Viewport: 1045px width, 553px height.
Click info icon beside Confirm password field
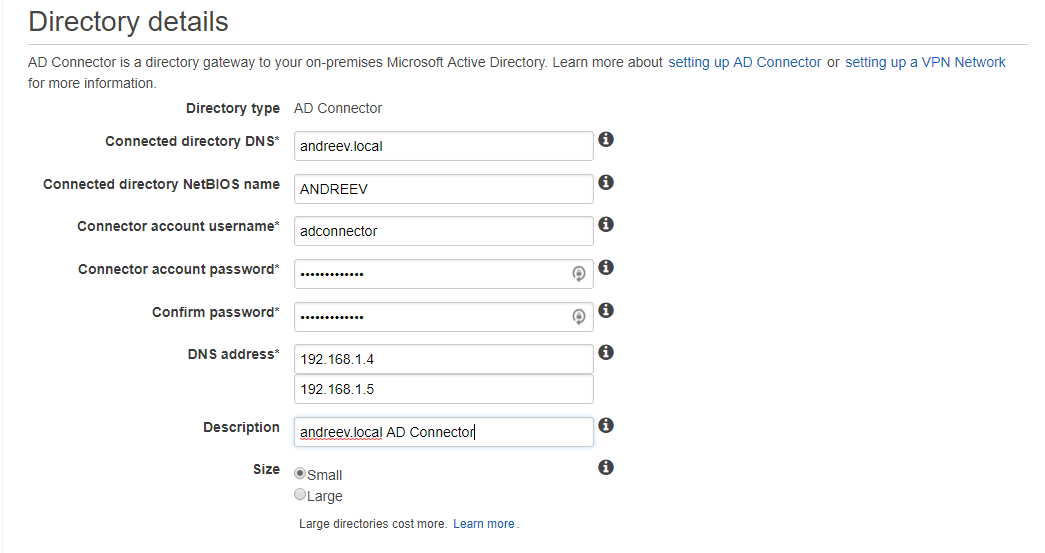[x=605, y=310]
